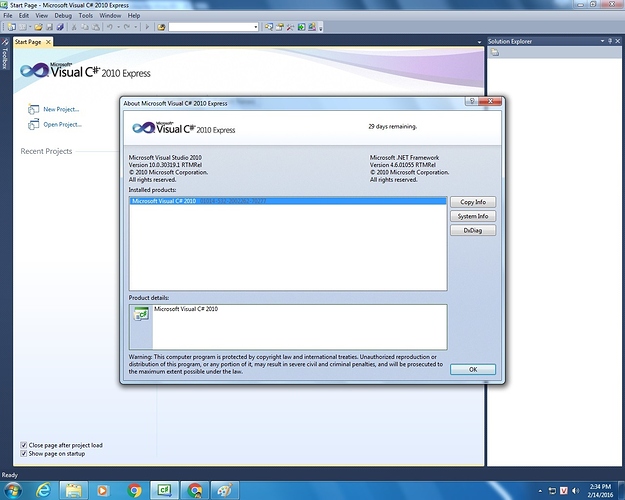Click the Solution Explorer panel's folder icon

(495, 52)
